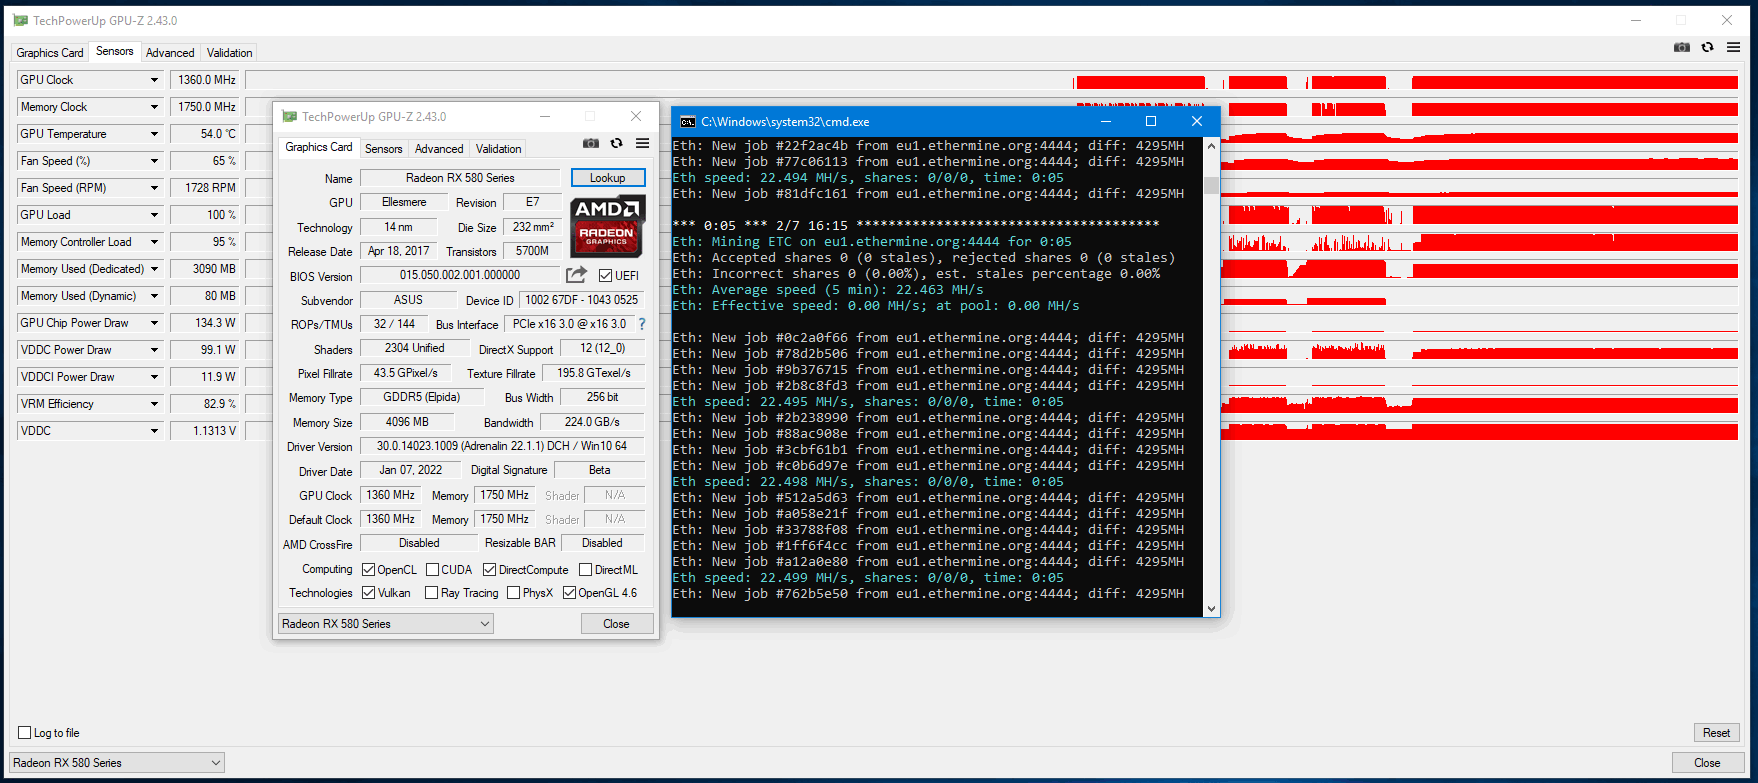Expand Fan Speed (RPM) sensor dropdown

pyautogui.click(x=154, y=188)
